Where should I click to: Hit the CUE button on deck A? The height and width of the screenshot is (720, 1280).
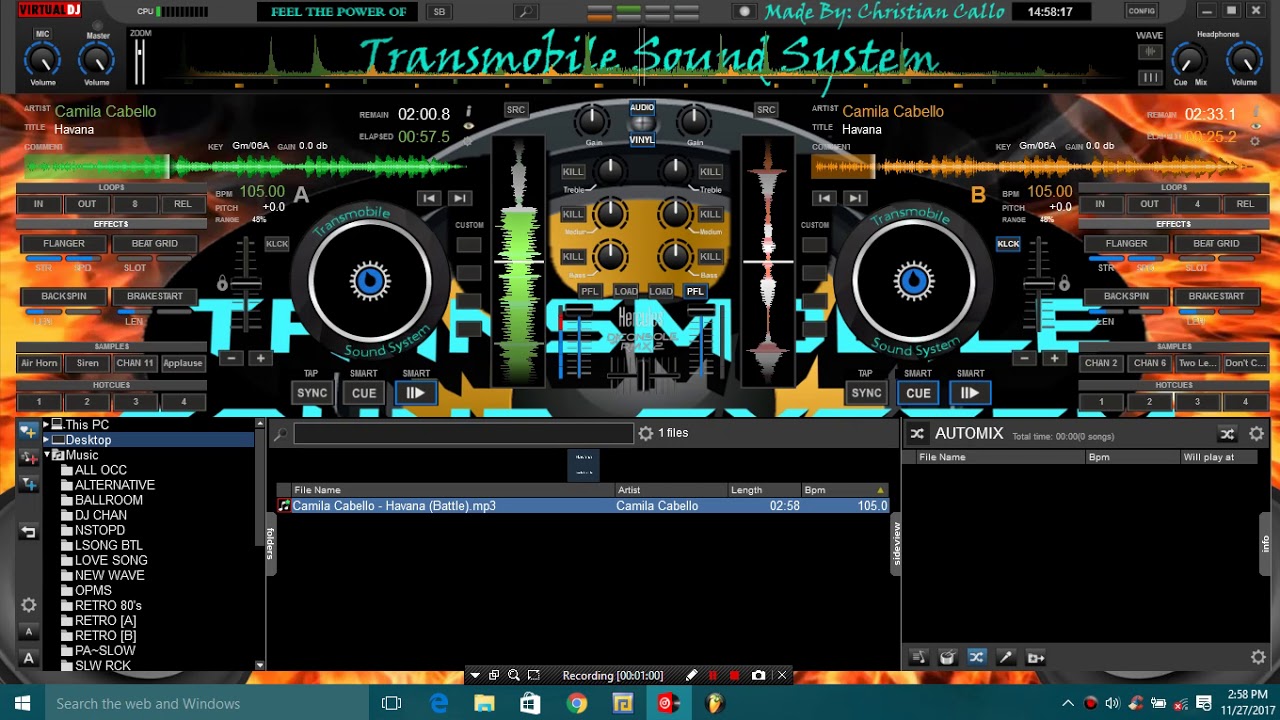tap(364, 393)
